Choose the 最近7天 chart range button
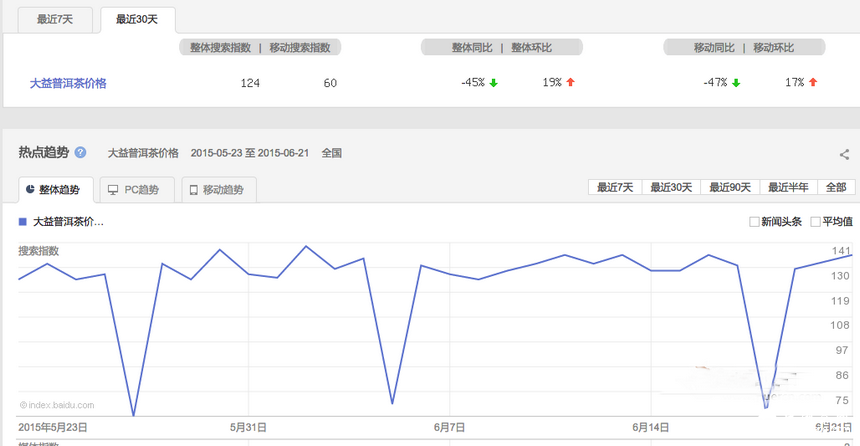 615,188
